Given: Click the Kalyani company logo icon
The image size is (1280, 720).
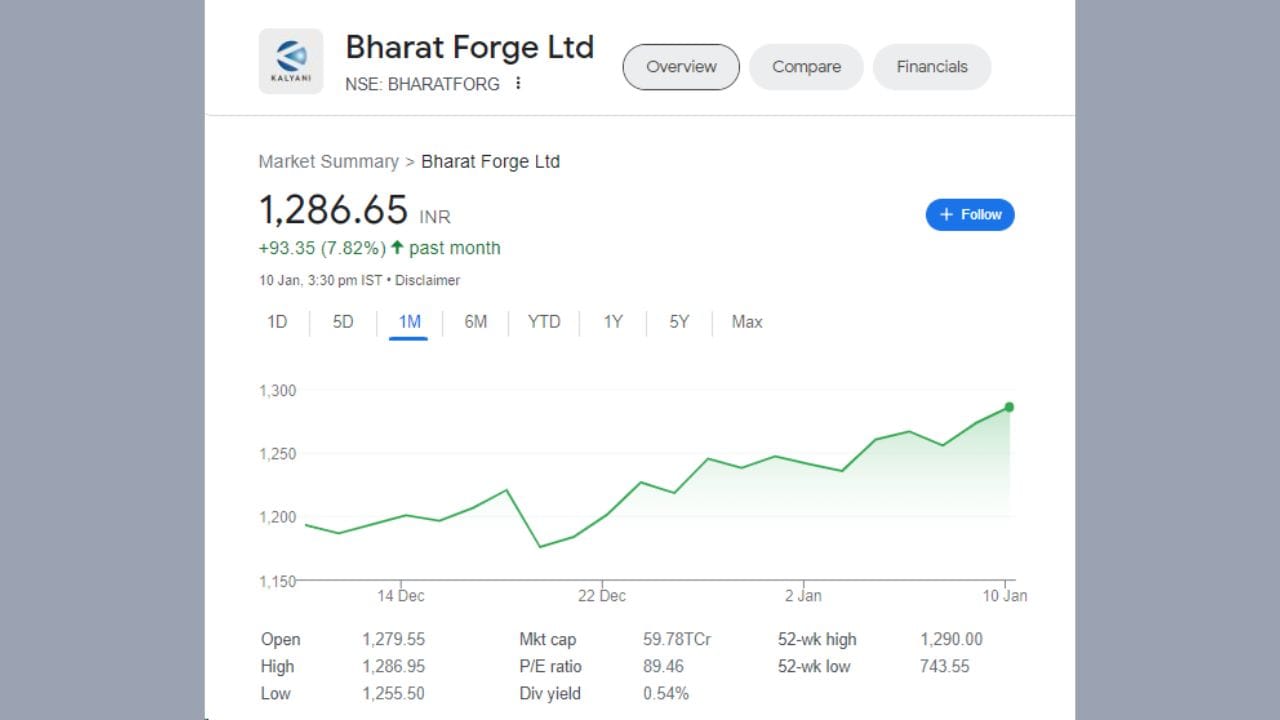Looking at the screenshot, I should click(291, 61).
